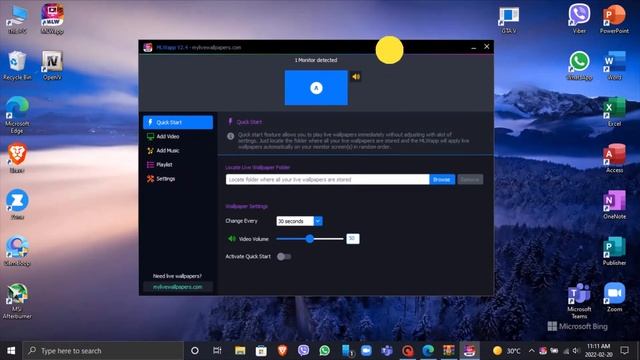Click the folder location input field
This screenshot has width=640, height=360.
tap(327, 180)
